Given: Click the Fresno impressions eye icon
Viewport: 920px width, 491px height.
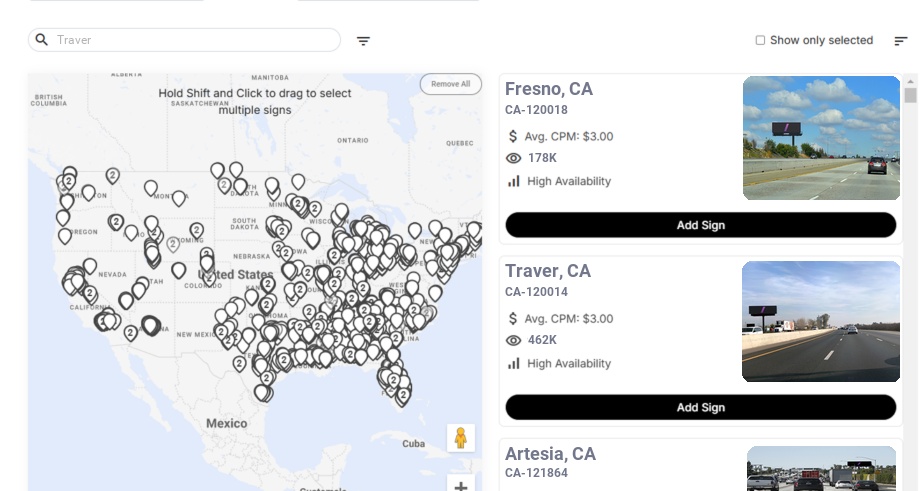Looking at the screenshot, I should point(514,158).
